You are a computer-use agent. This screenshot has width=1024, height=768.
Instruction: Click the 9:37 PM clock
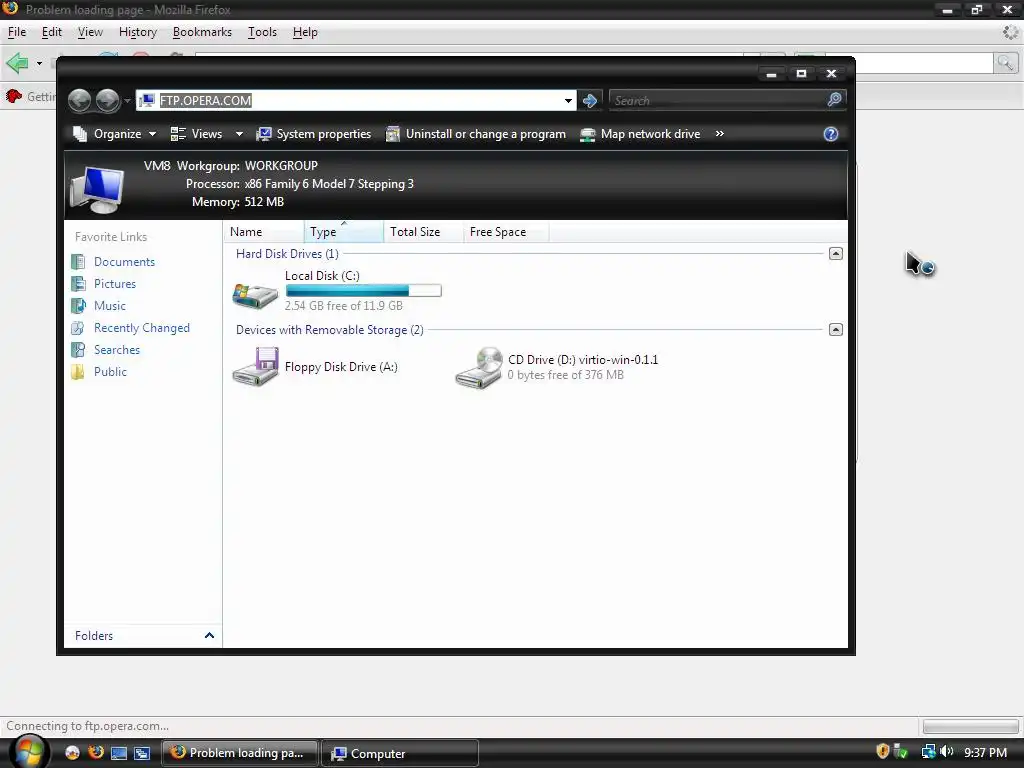(x=985, y=753)
